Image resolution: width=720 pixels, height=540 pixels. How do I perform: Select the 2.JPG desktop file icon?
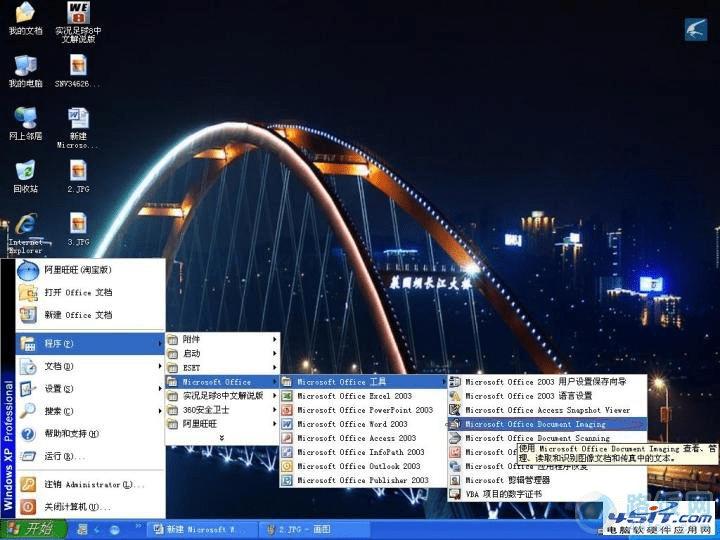click(x=78, y=171)
